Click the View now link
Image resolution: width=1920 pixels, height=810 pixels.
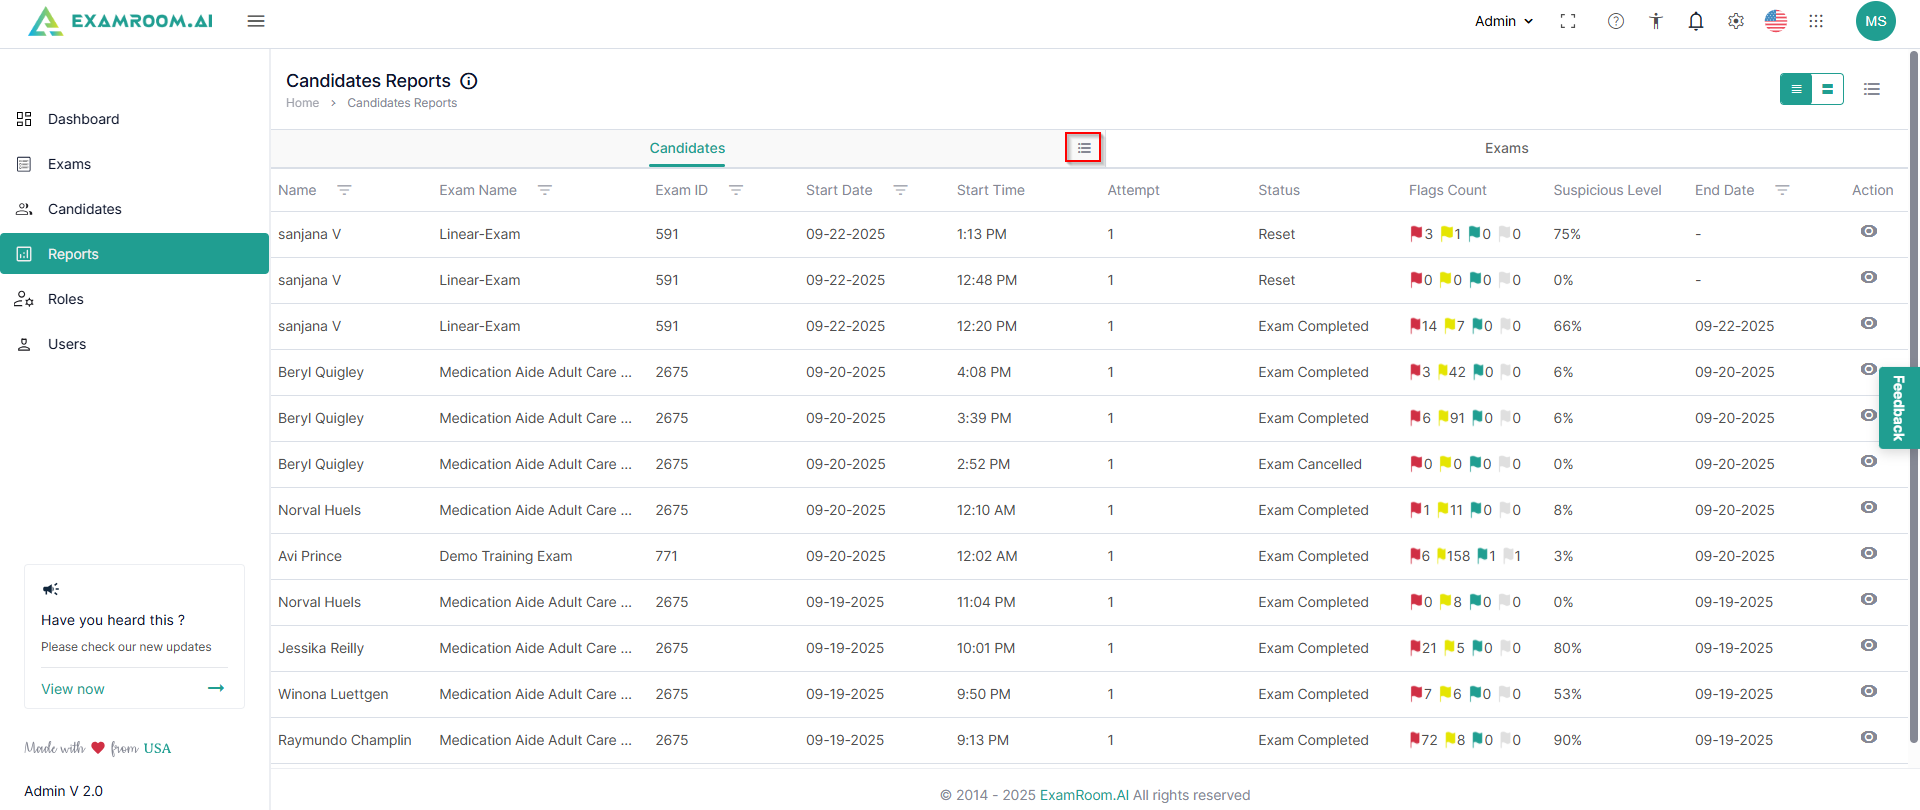73,689
